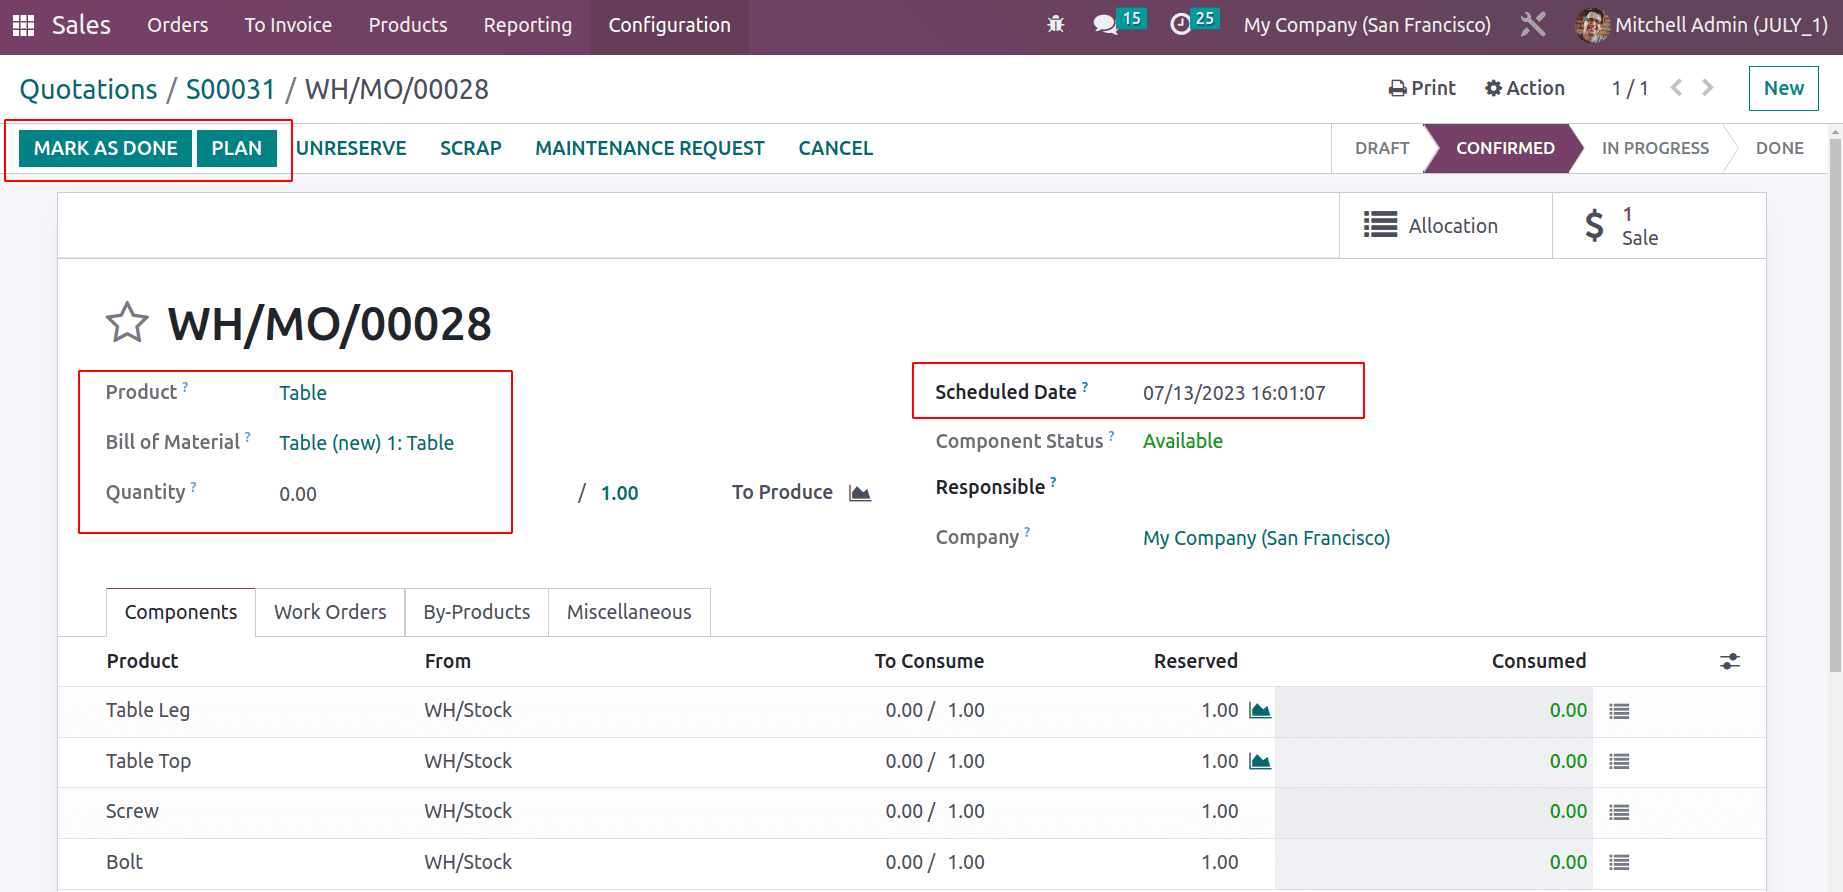Open the S00031 breadcrumb link

click(x=230, y=89)
